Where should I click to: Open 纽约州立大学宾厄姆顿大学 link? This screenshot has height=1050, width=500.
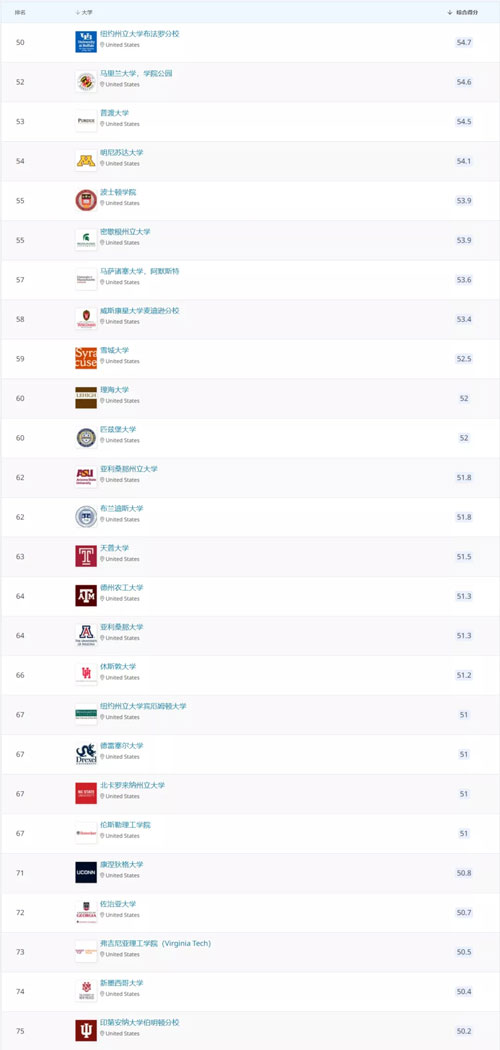tap(143, 706)
